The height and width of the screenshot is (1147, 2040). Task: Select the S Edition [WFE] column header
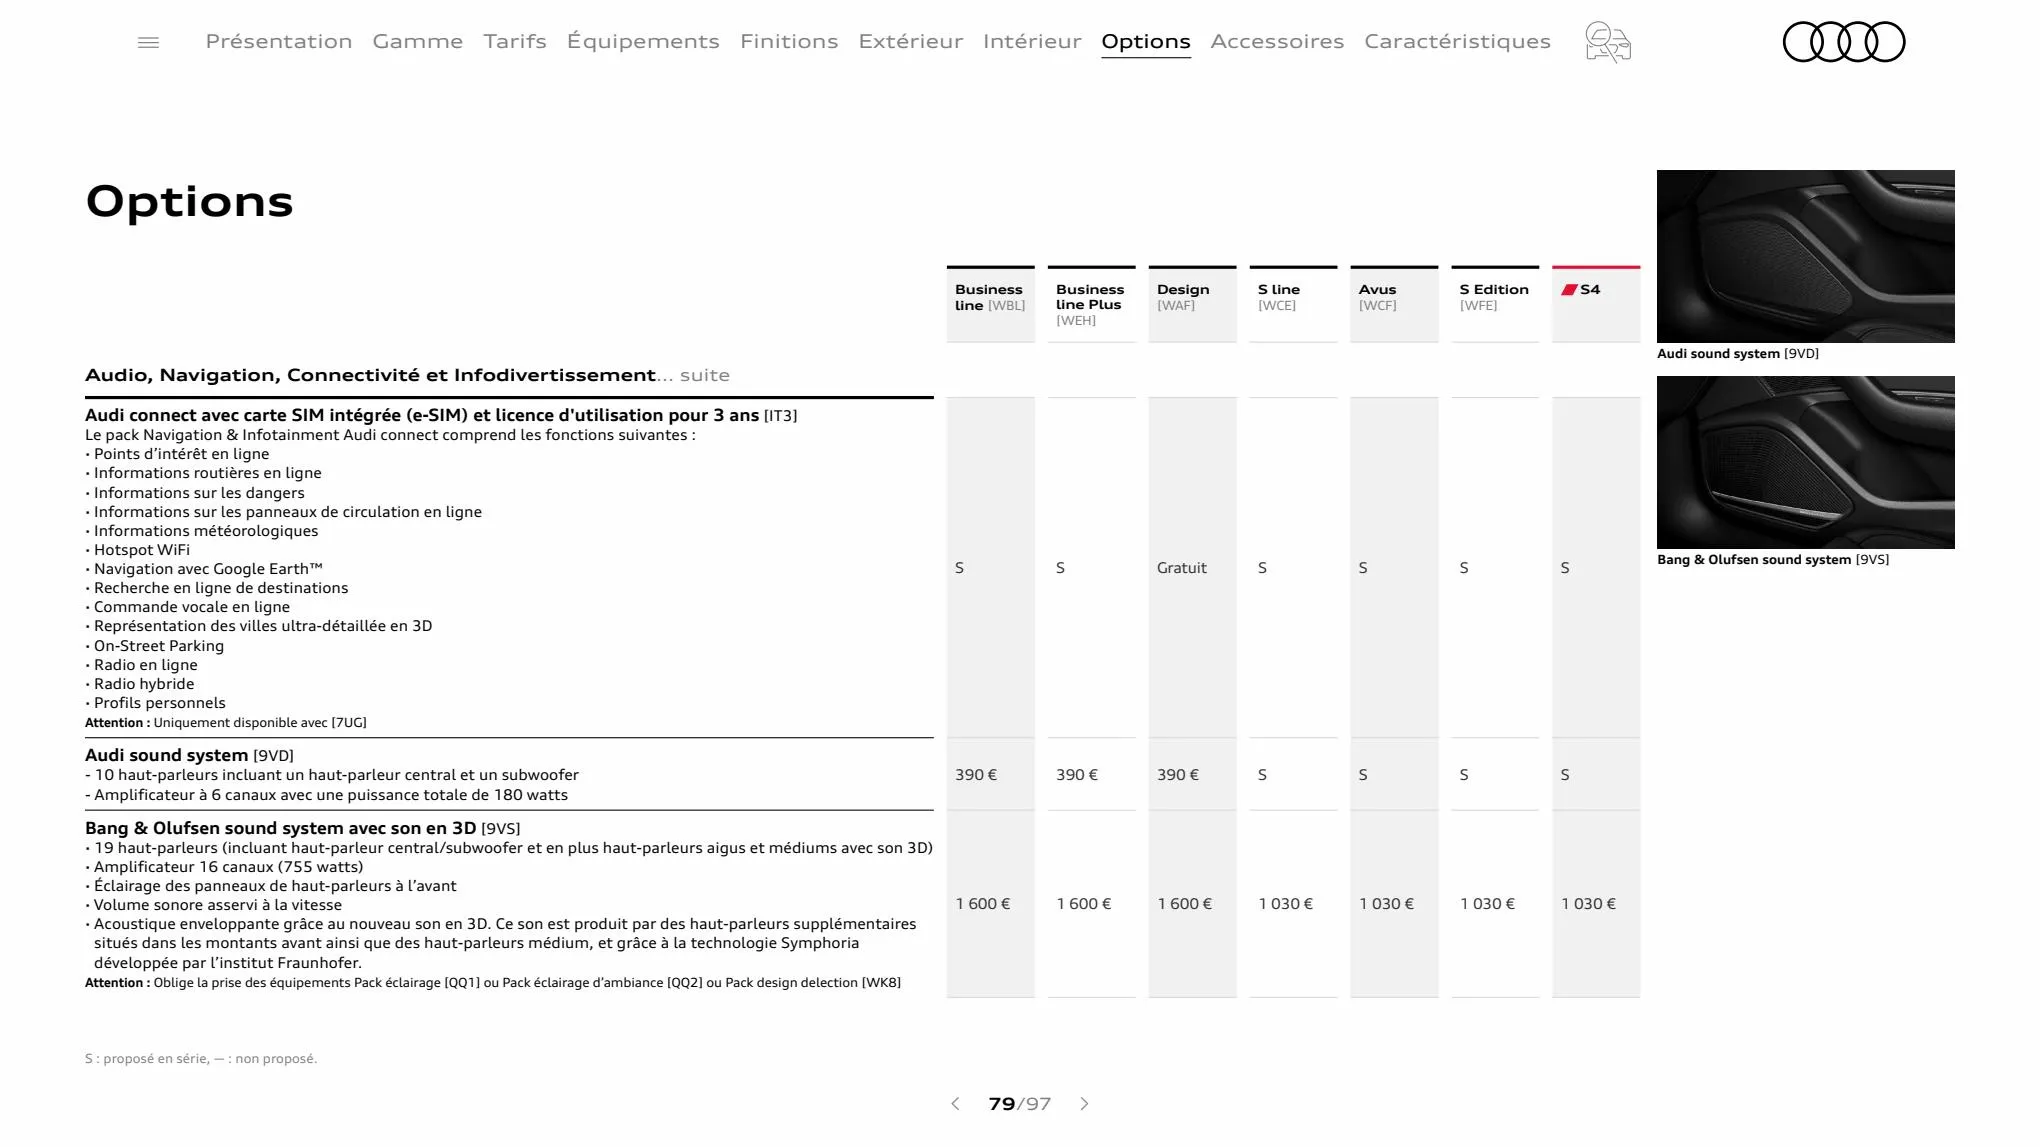tap(1495, 304)
